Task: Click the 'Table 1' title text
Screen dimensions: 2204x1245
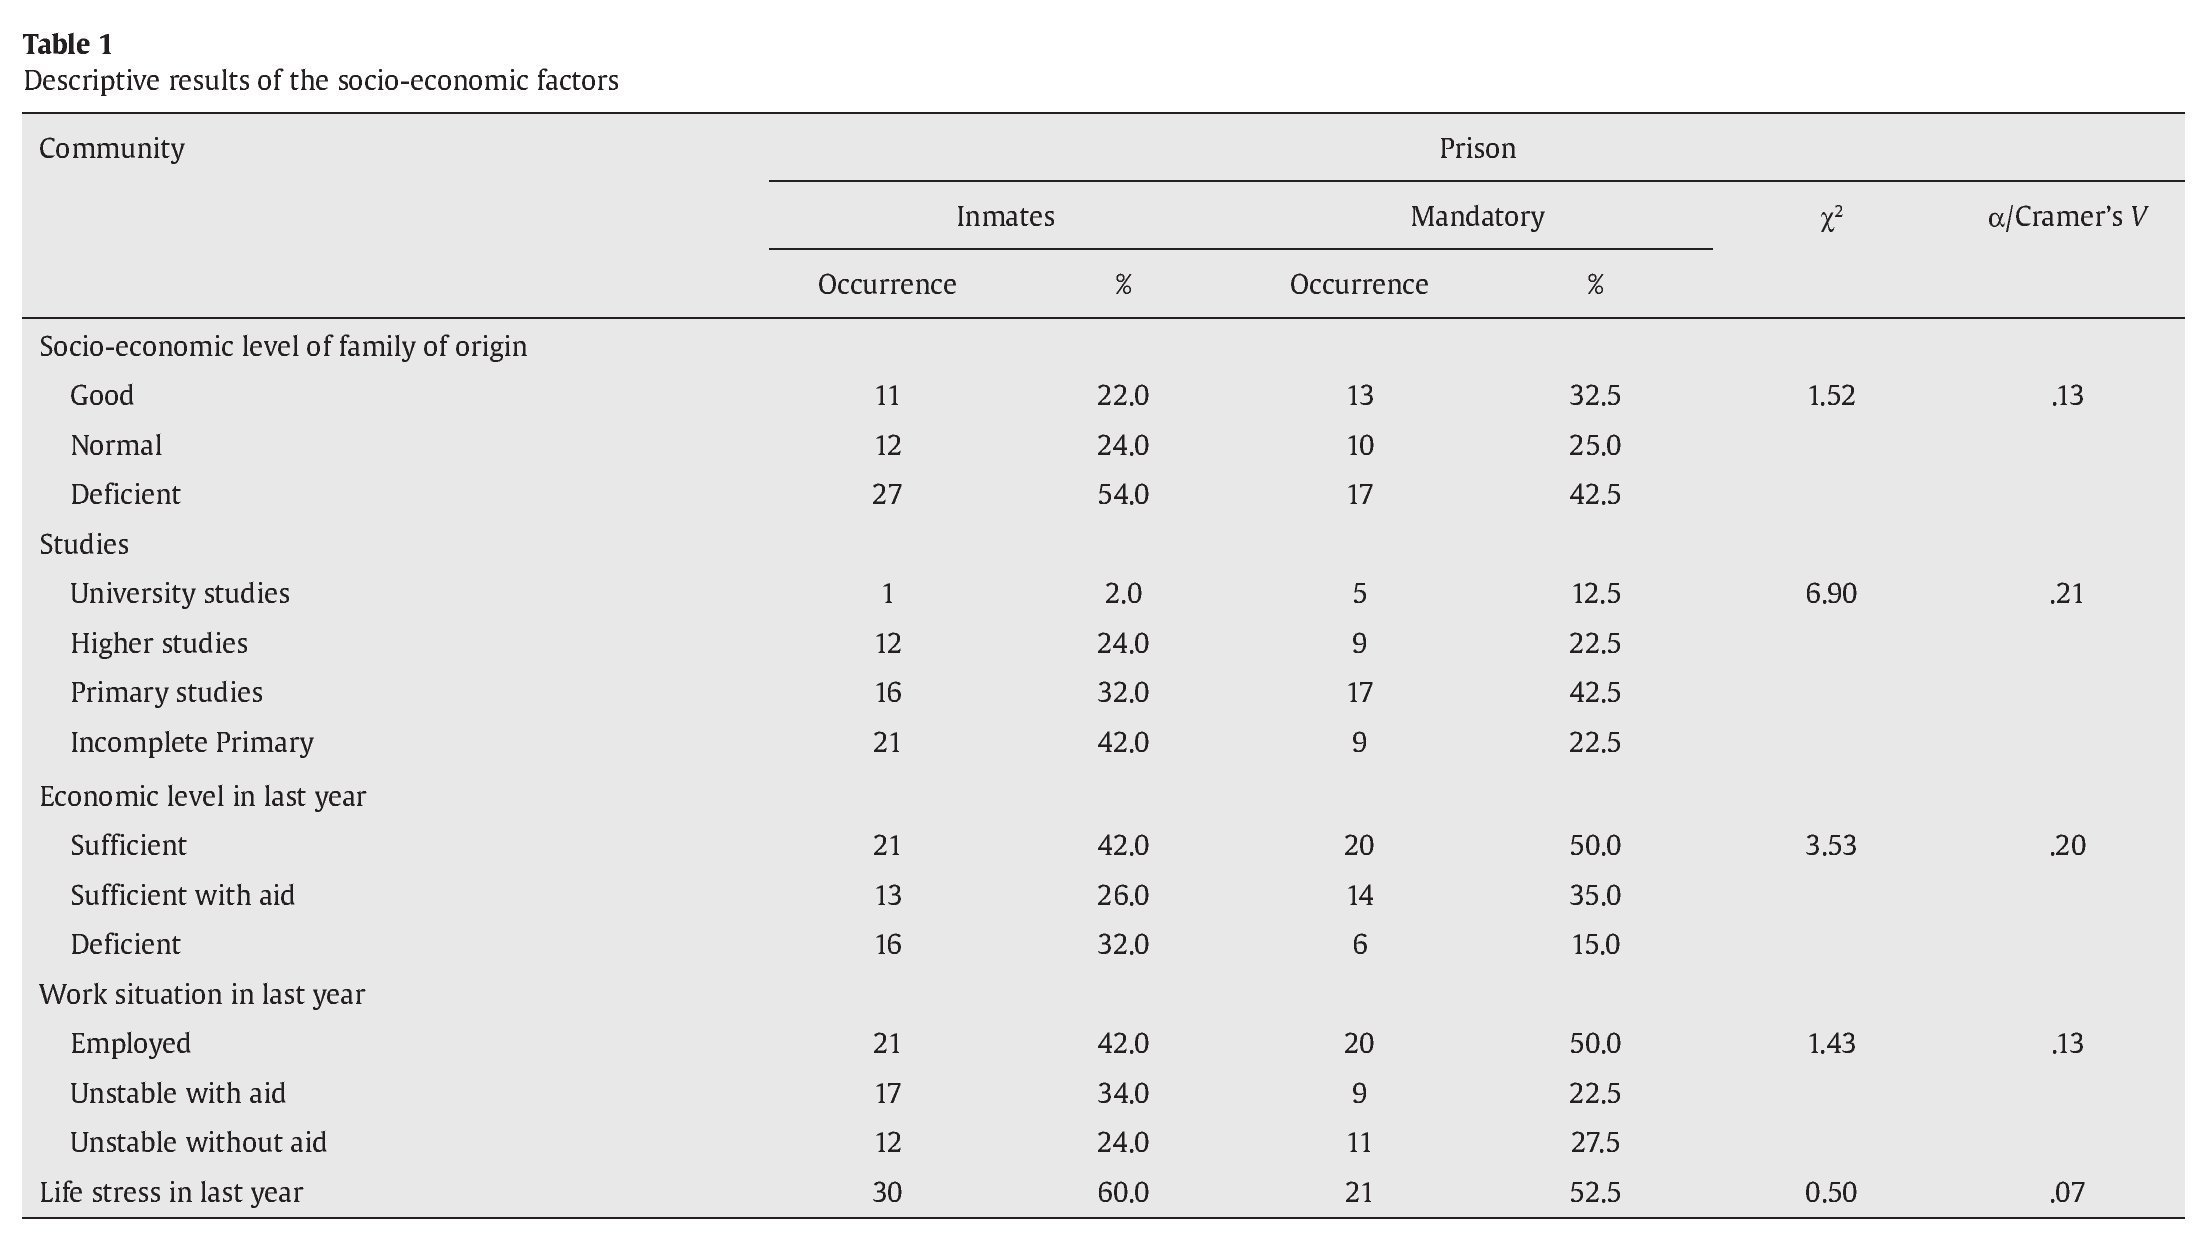Action: pos(68,44)
